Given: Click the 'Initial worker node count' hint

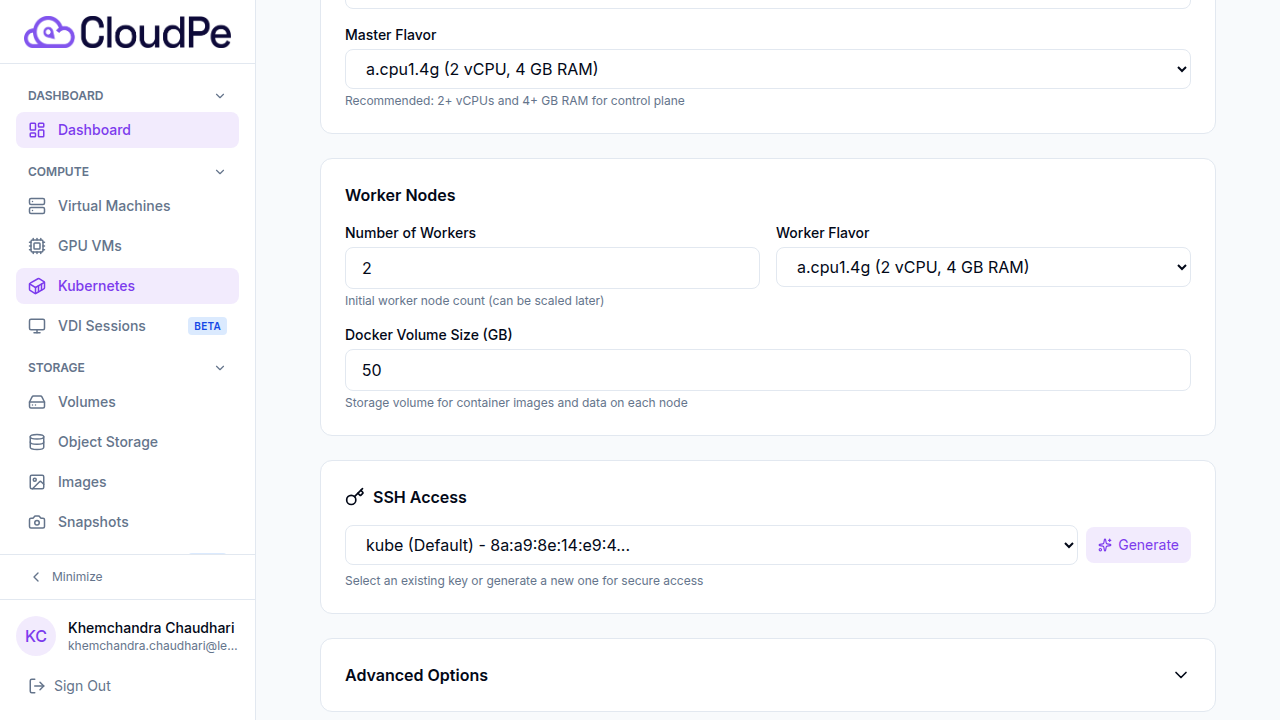Looking at the screenshot, I should click(x=474, y=301).
